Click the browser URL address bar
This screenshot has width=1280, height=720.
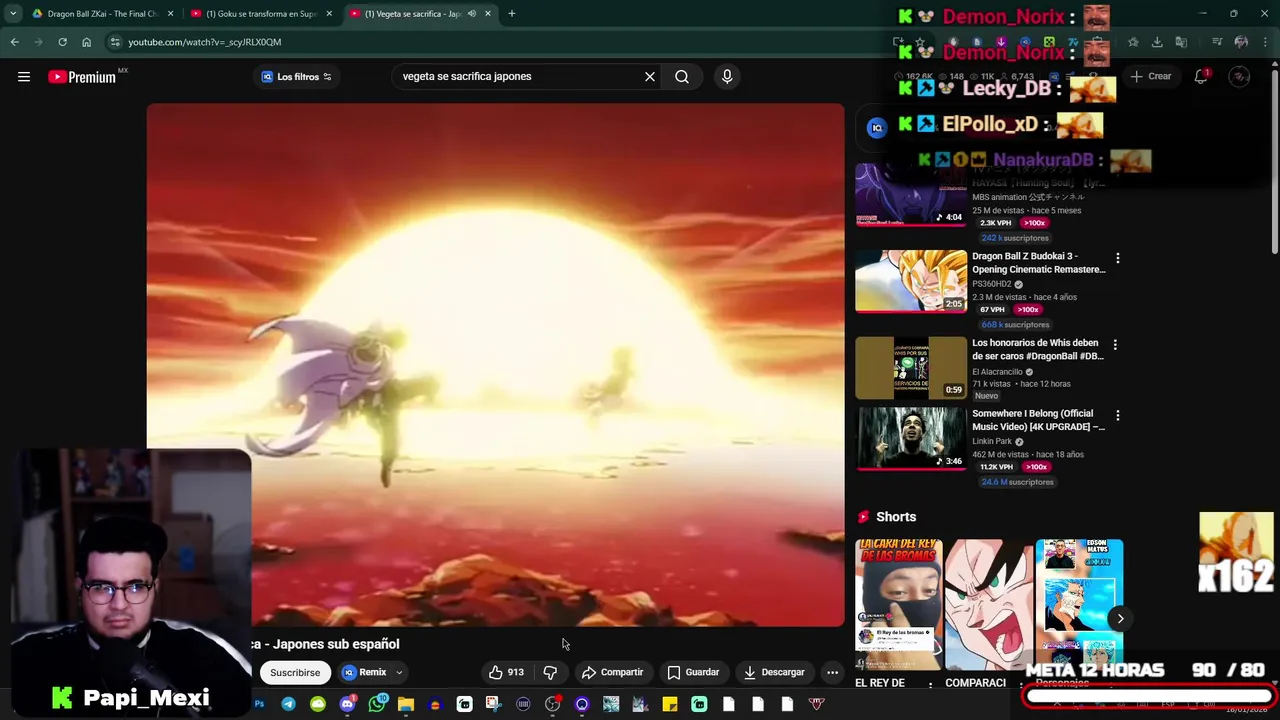tap(500, 42)
